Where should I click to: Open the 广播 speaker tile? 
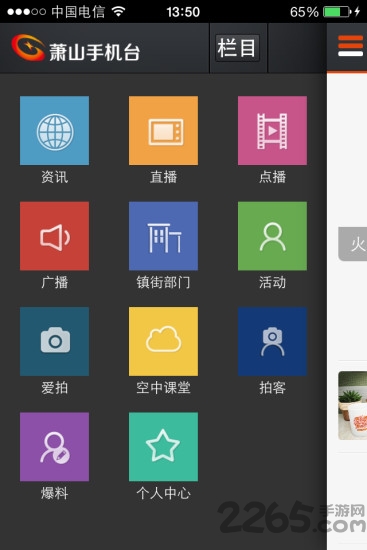coord(54,236)
